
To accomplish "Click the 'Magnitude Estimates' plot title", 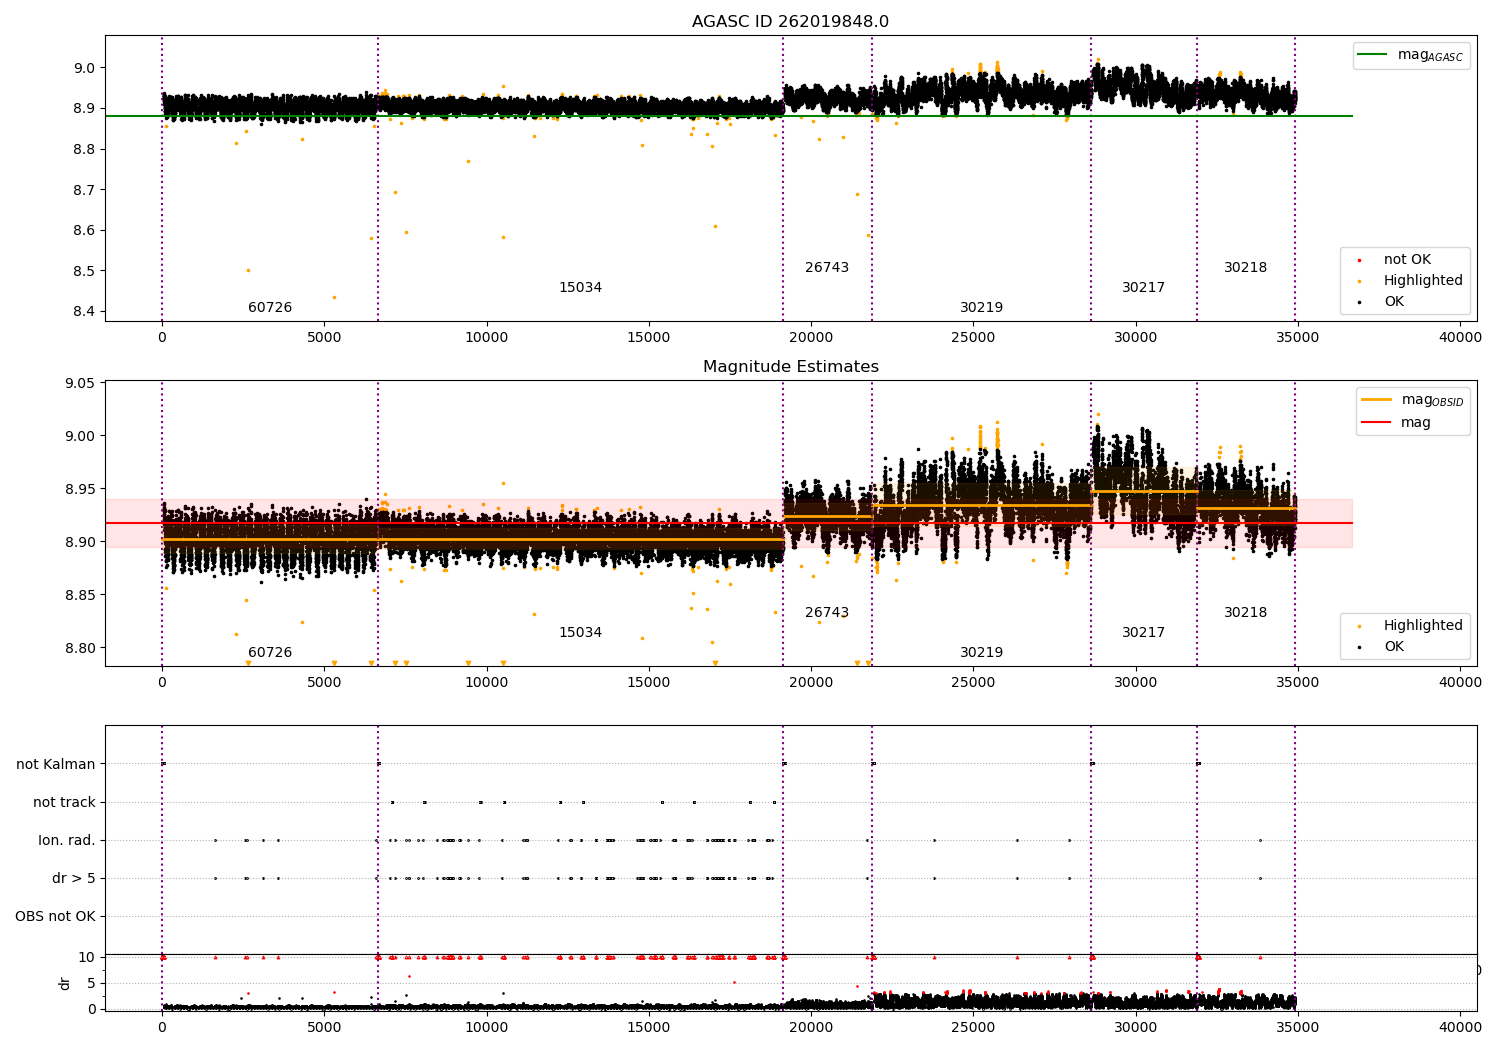I will [791, 367].
